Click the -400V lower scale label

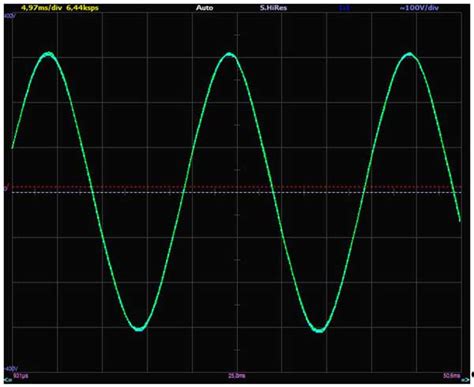11,369
